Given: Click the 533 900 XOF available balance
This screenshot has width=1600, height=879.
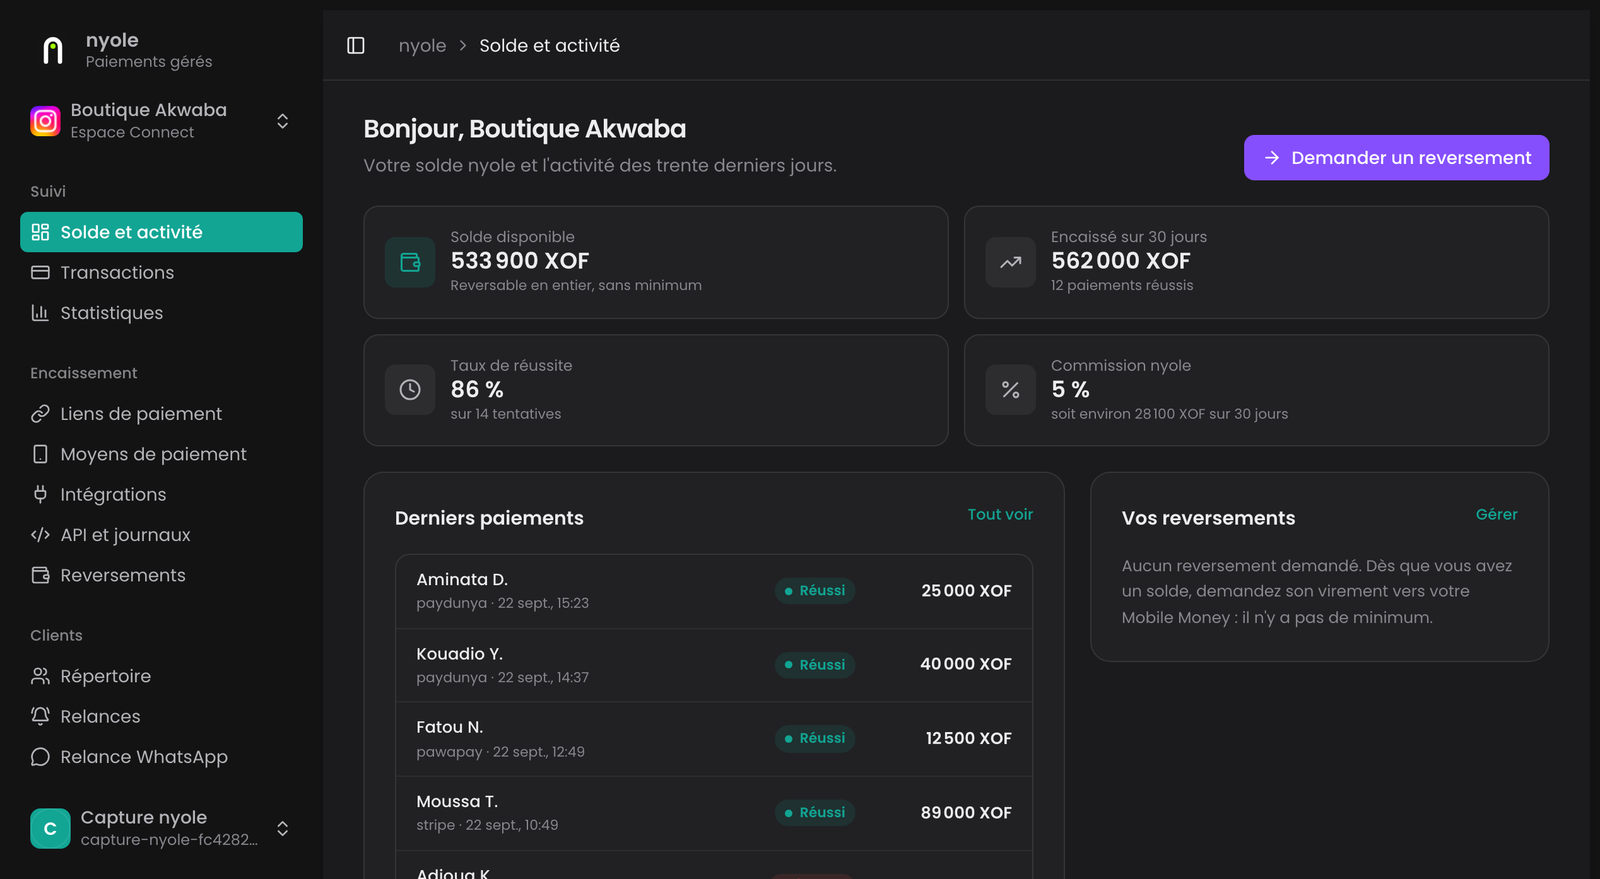Looking at the screenshot, I should [520, 261].
